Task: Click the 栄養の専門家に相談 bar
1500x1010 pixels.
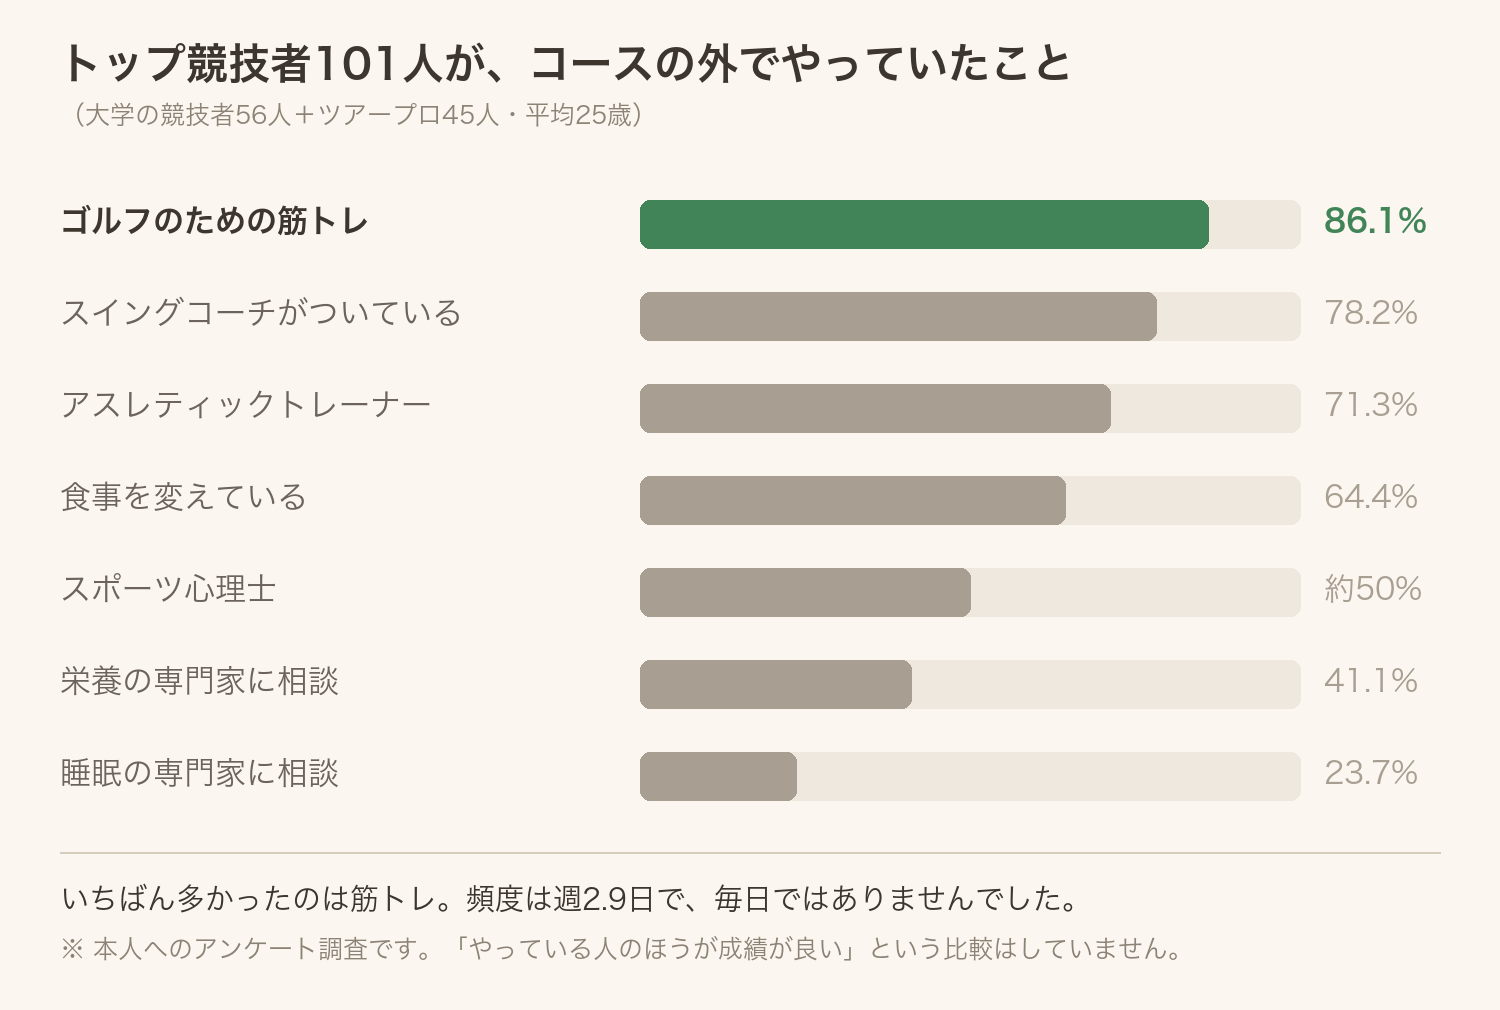Action: pyautogui.click(x=776, y=684)
